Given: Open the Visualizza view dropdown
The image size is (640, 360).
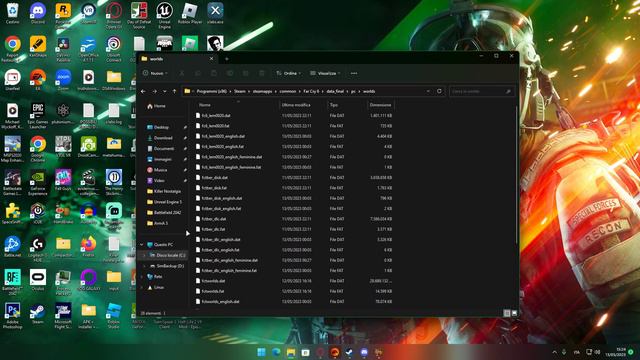Looking at the screenshot, I should coord(325,73).
